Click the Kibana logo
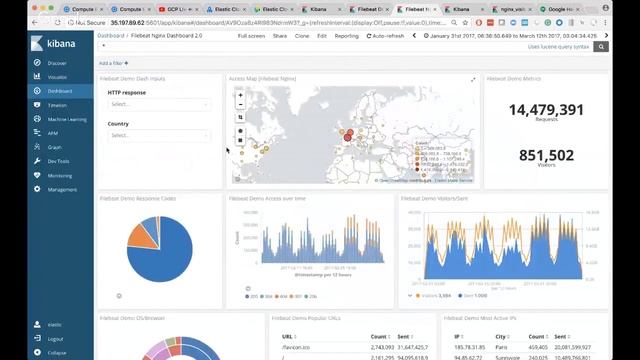Screen dimensions: 640x360 click(53, 44)
